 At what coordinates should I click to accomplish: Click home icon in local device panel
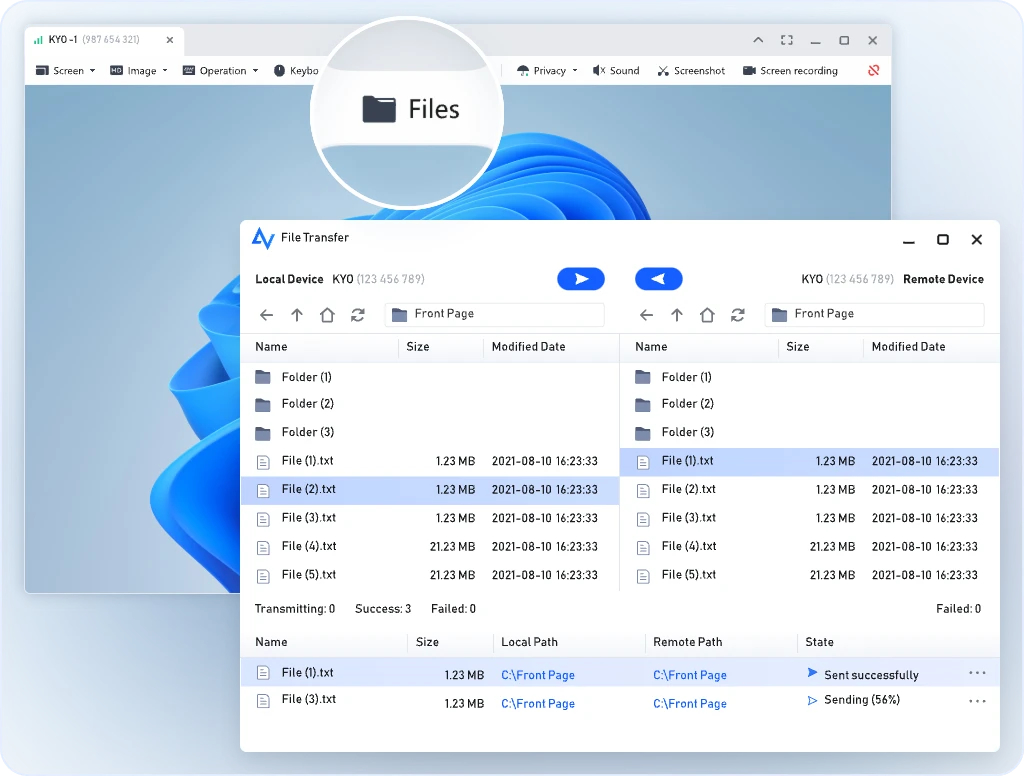pyautogui.click(x=327, y=315)
